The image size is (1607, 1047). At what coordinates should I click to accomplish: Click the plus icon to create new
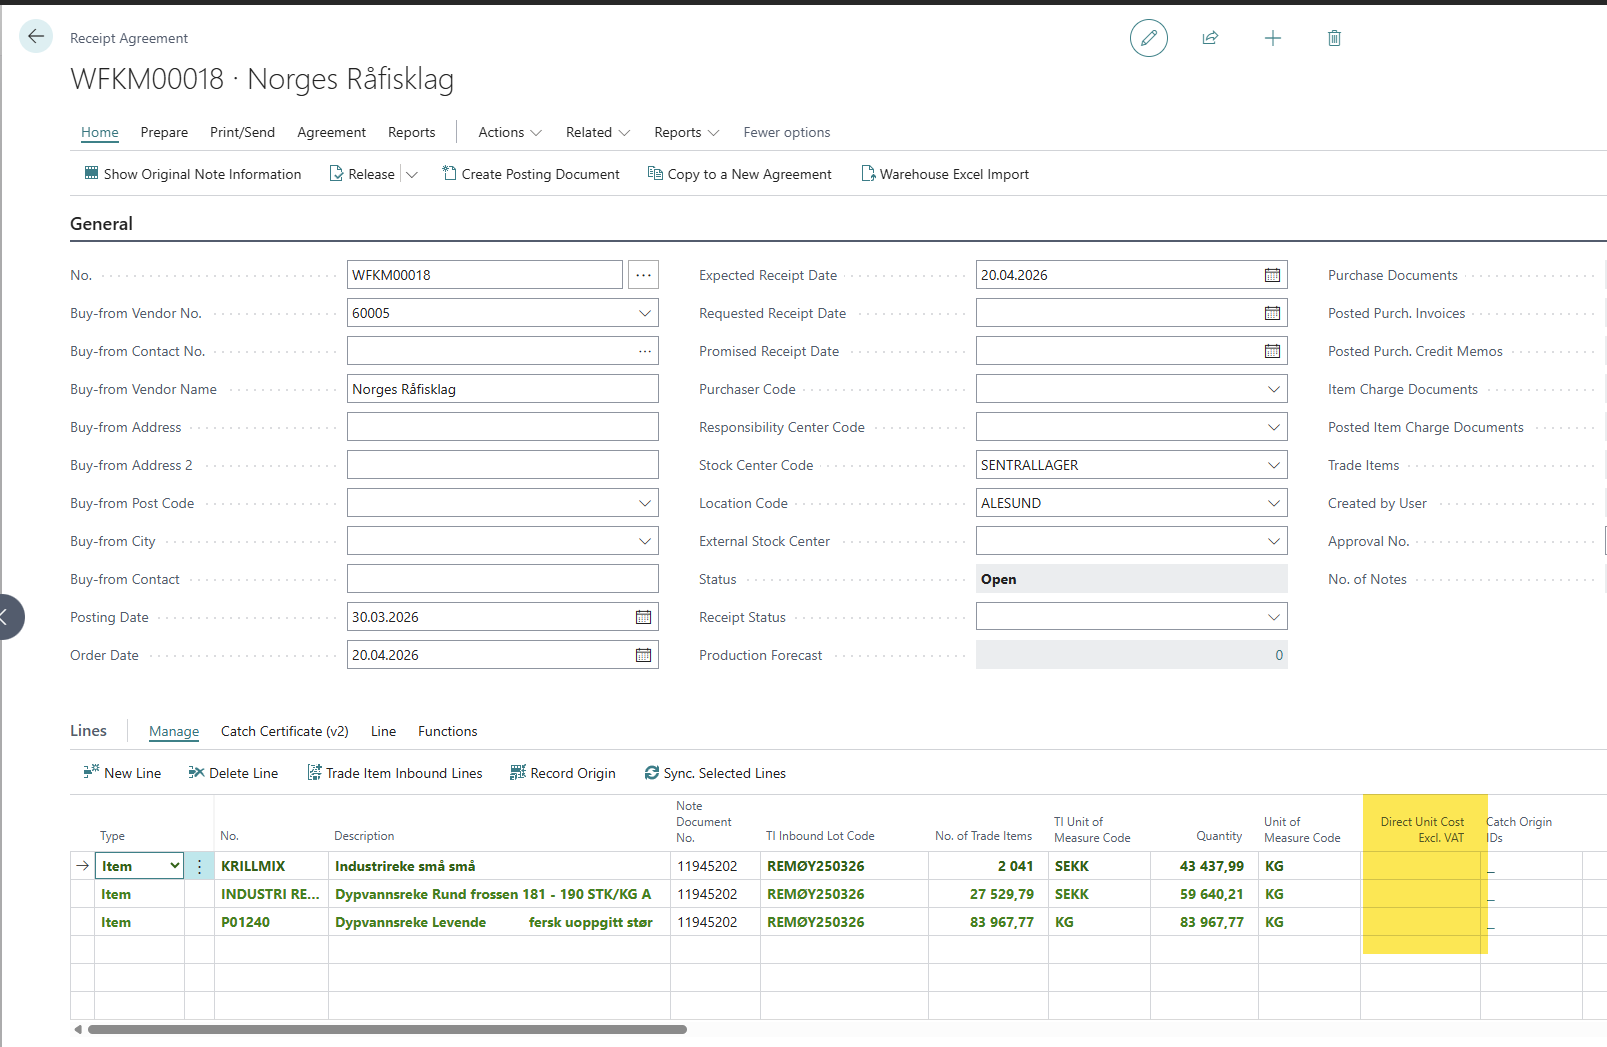point(1272,38)
